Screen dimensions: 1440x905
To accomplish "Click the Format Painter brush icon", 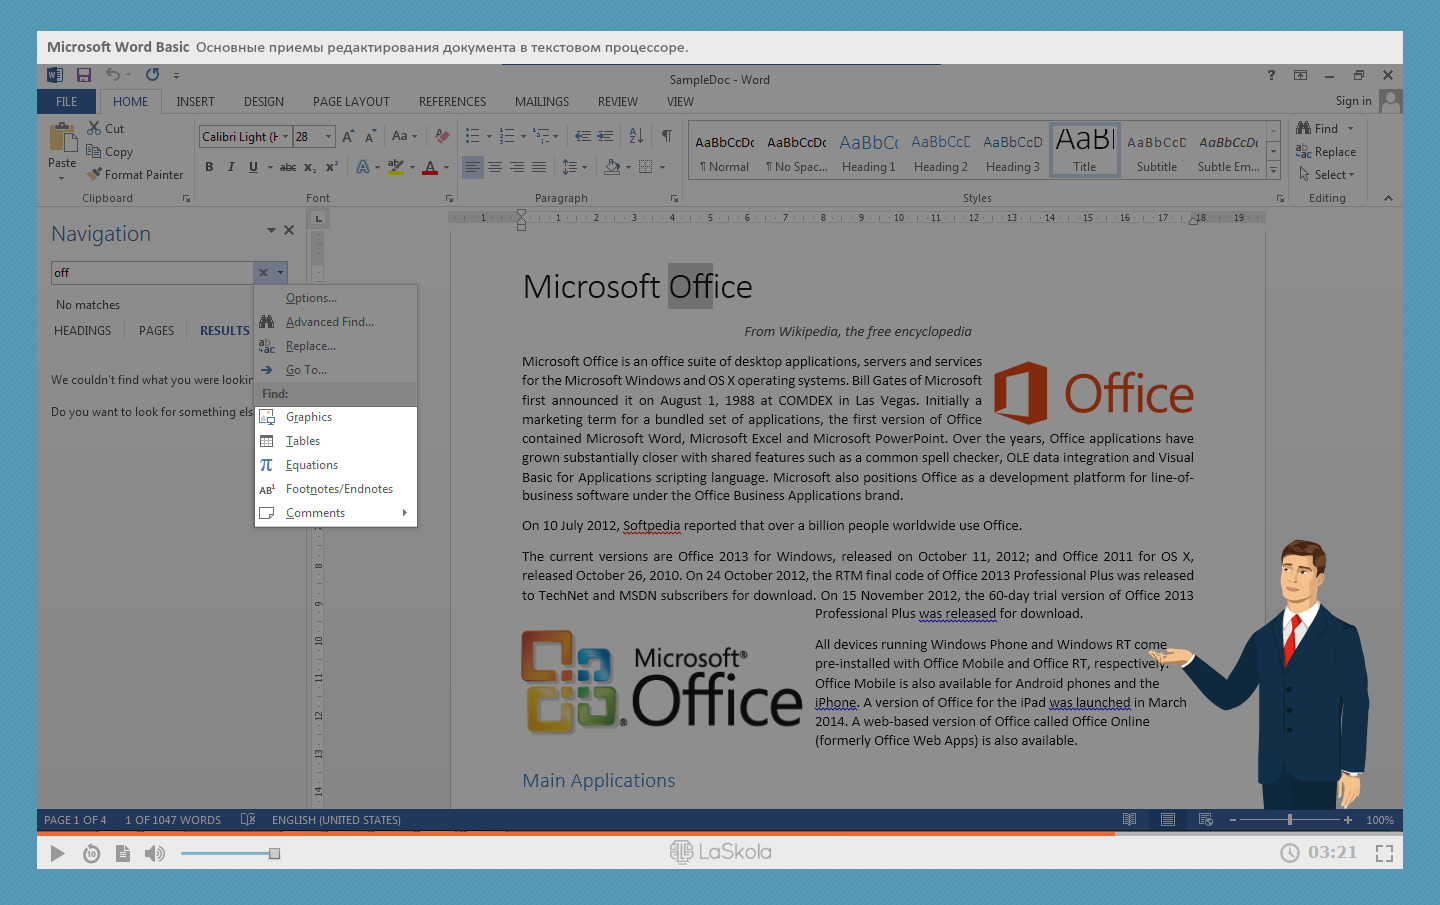I will coord(95,174).
